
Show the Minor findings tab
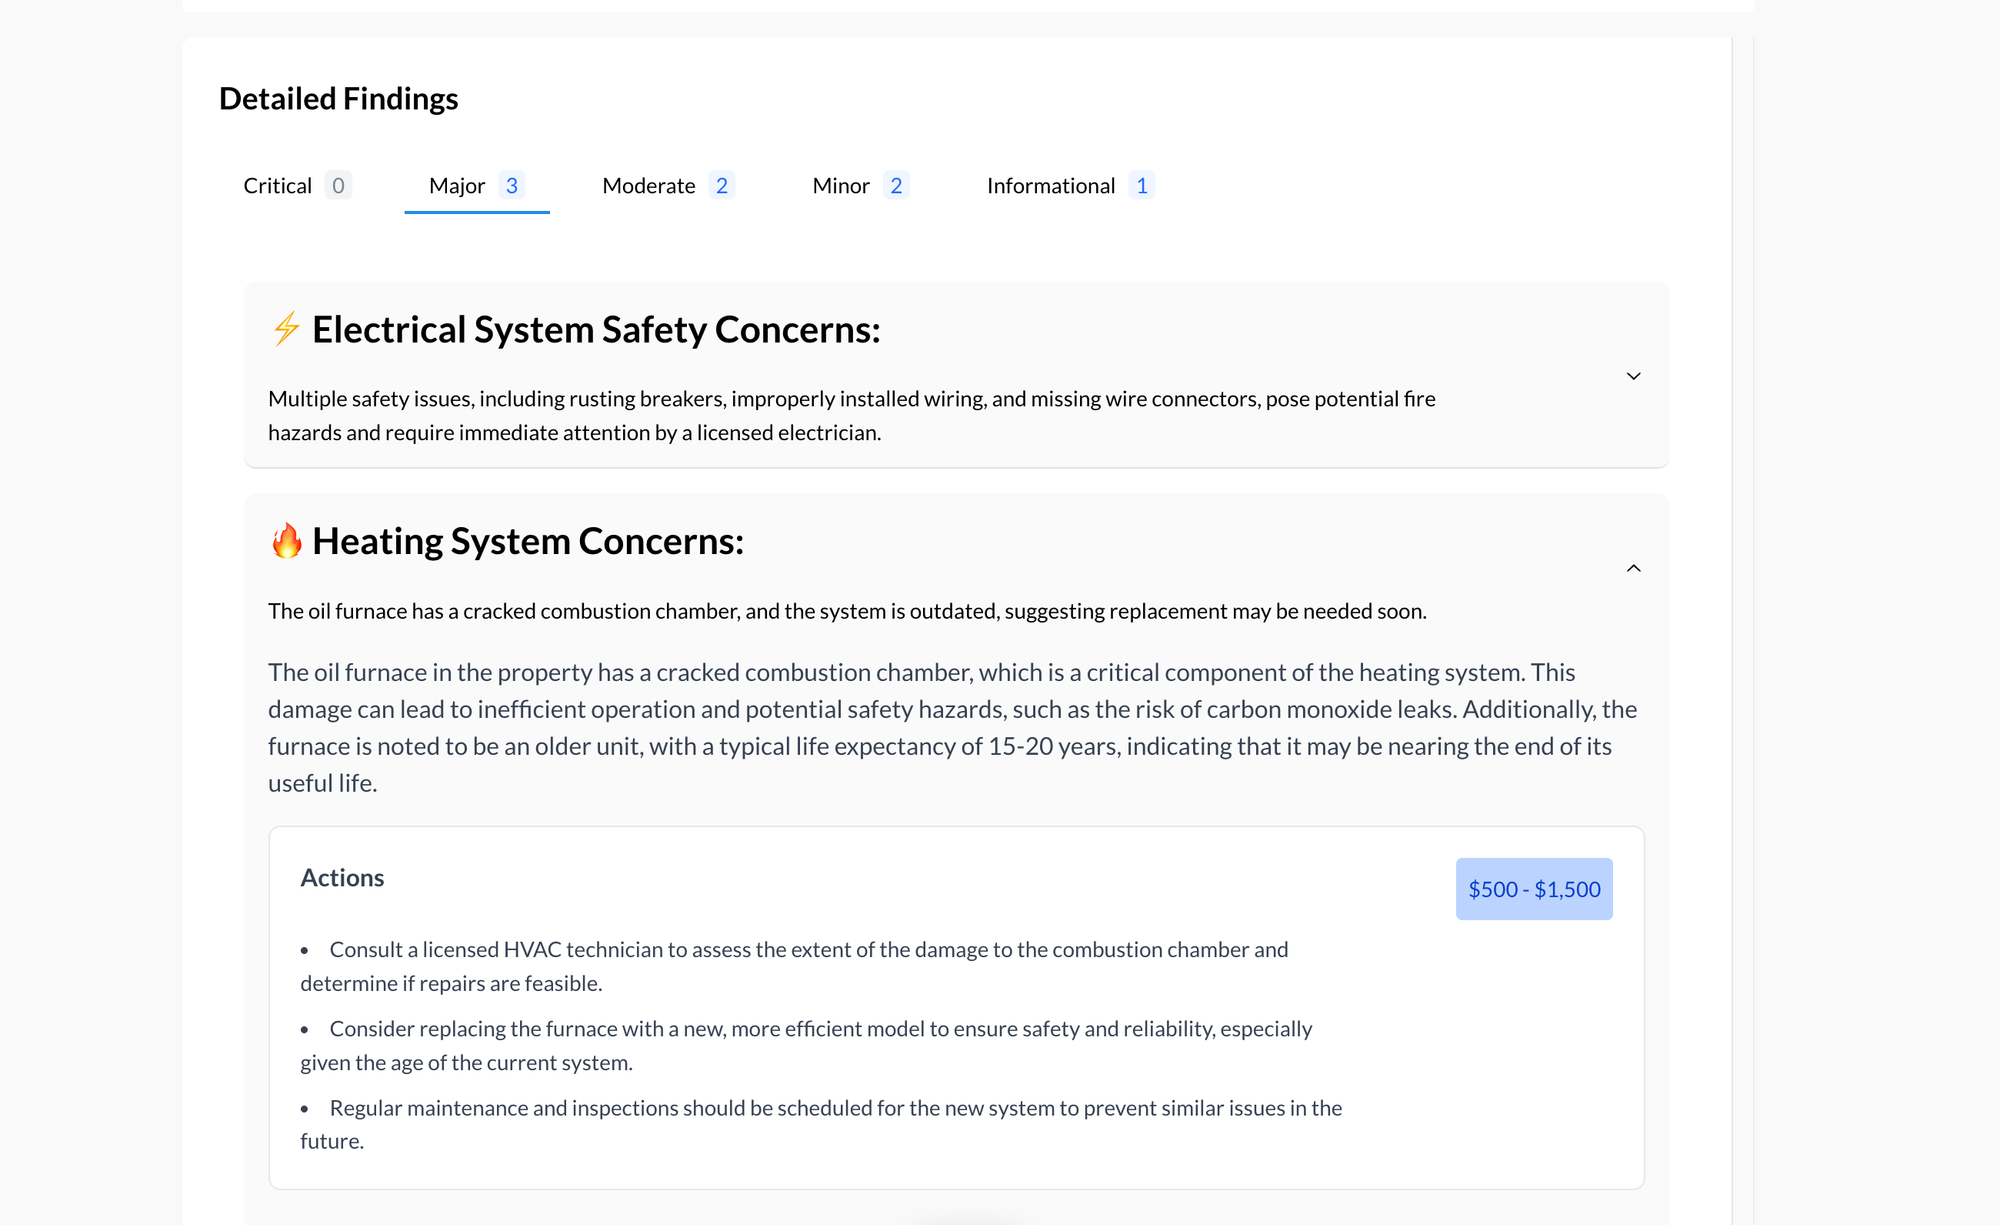pos(841,186)
